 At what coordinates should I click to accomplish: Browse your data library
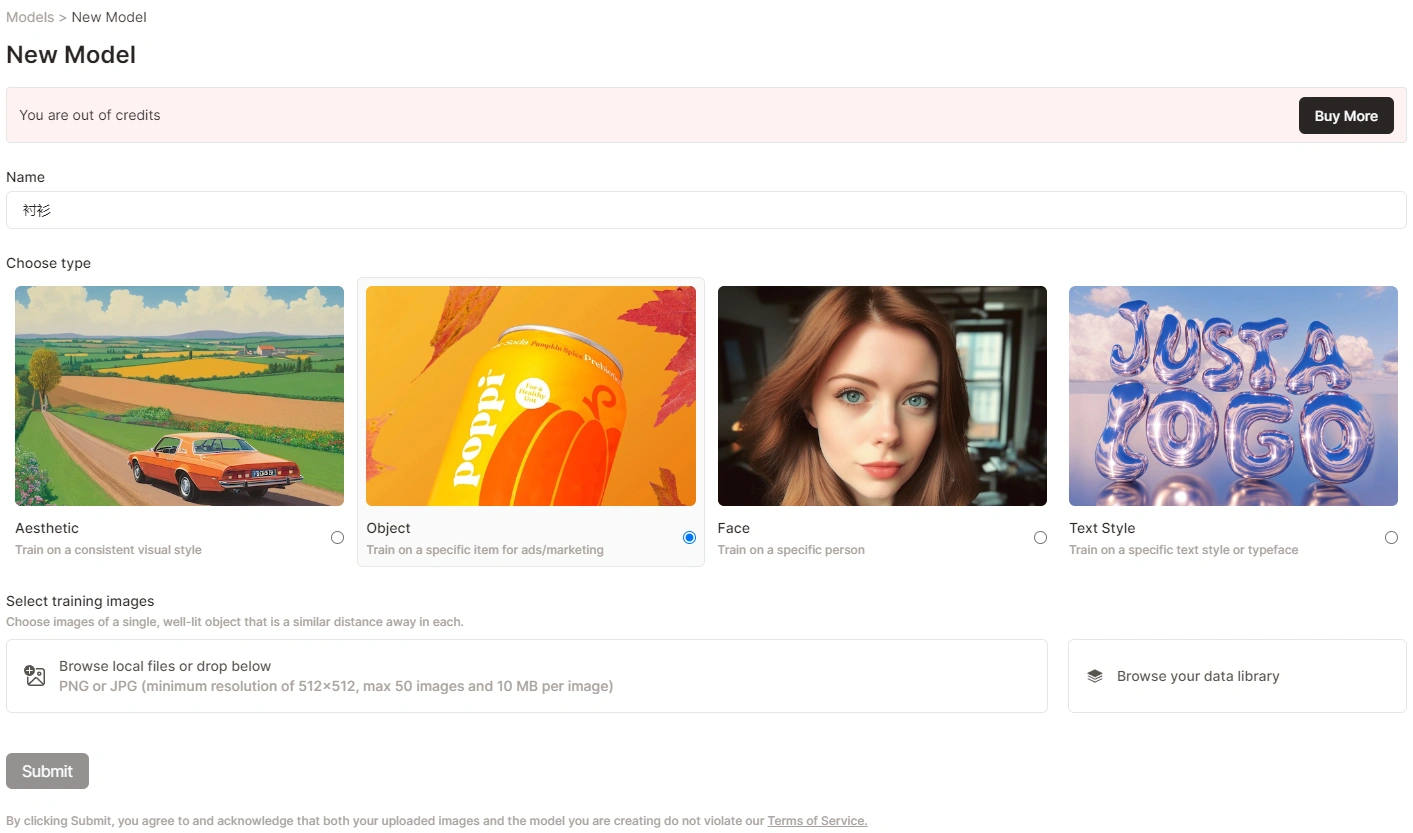coord(1237,676)
